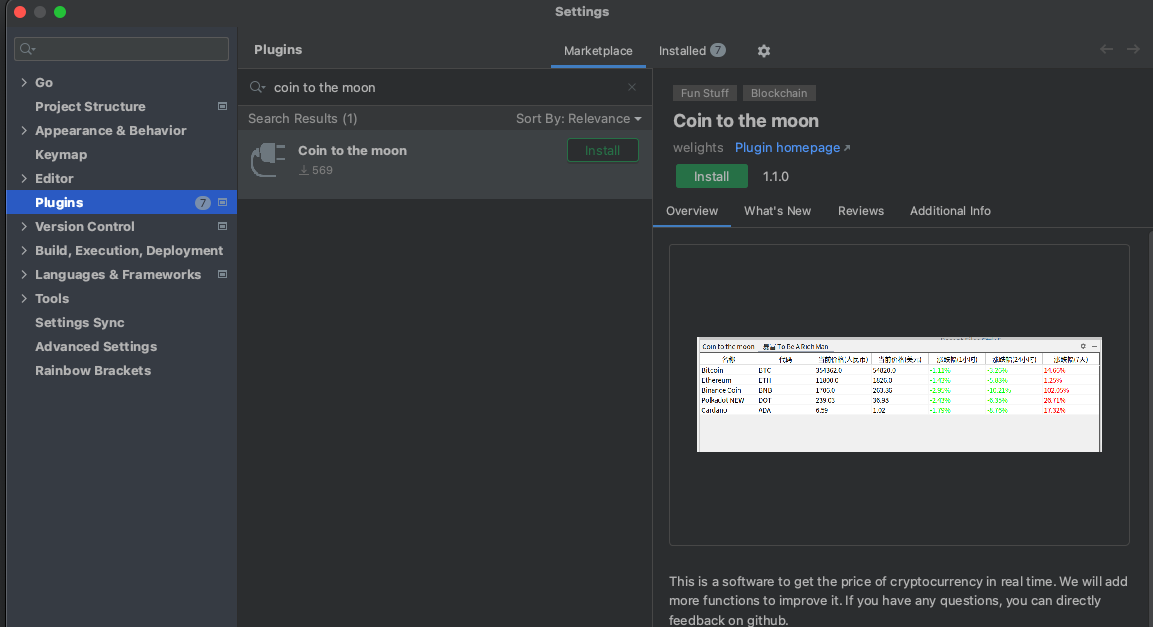Click the Plugins row project-level marker icon
The width and height of the screenshot is (1153, 627).
tap(222, 202)
